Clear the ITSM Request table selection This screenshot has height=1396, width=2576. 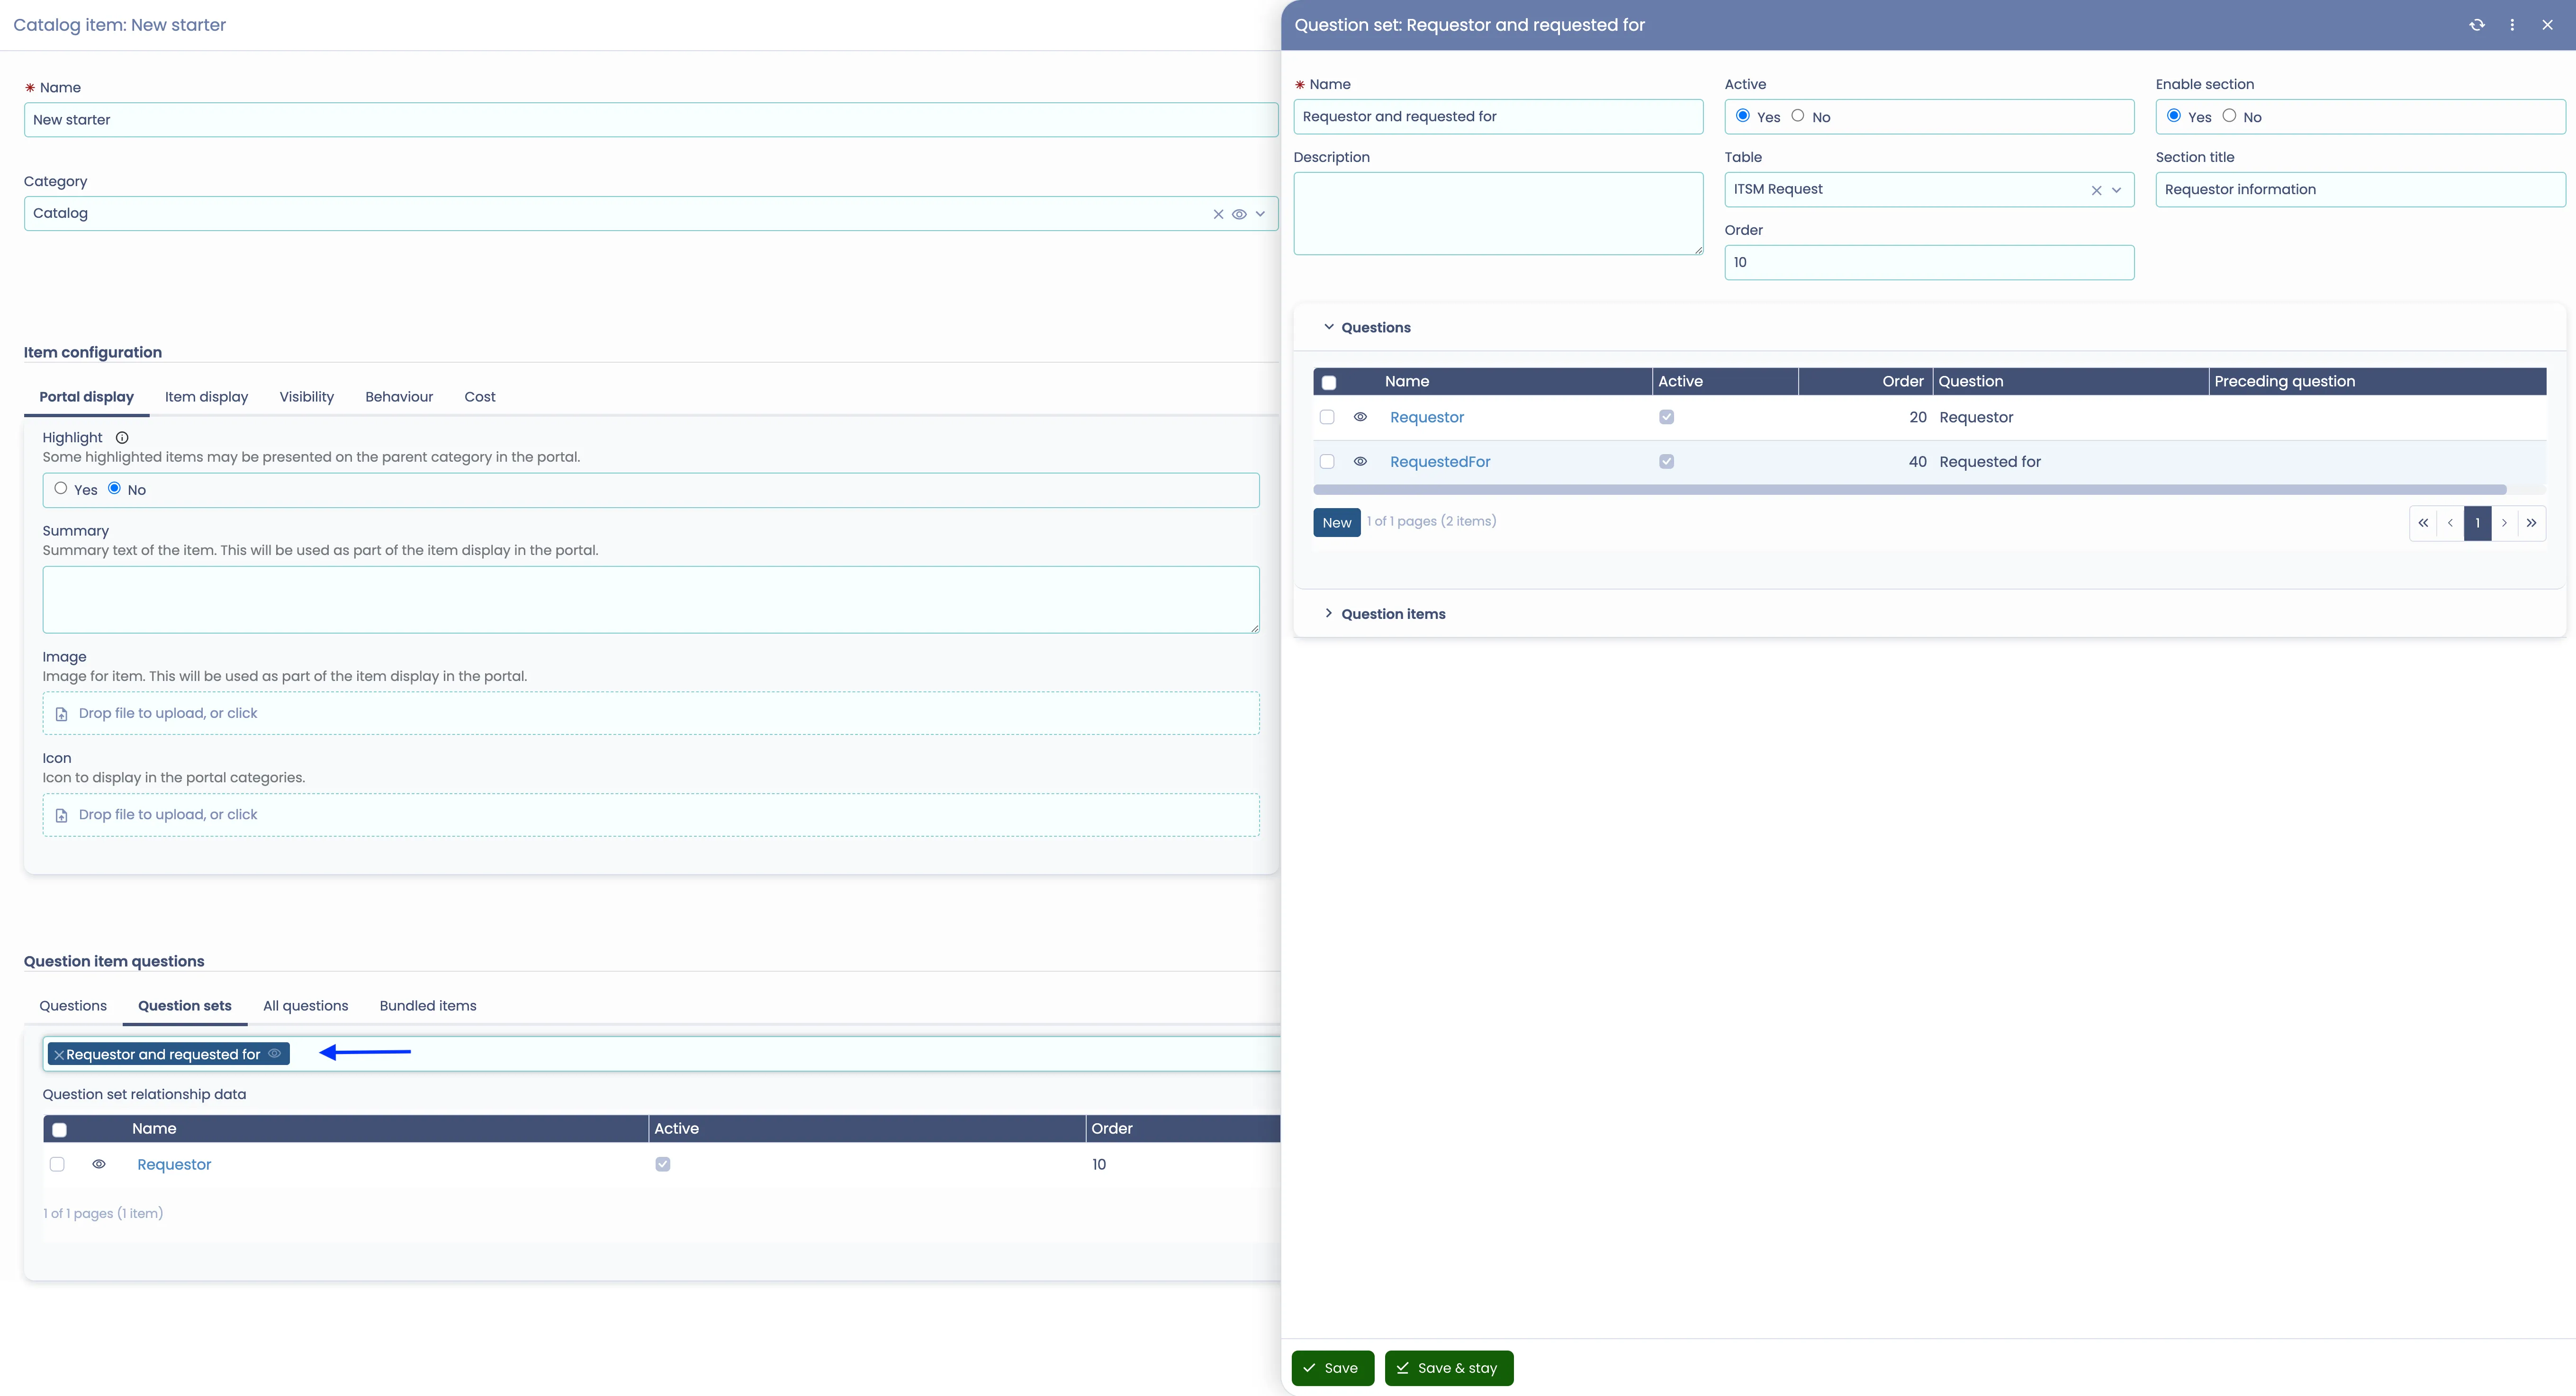click(x=2096, y=190)
